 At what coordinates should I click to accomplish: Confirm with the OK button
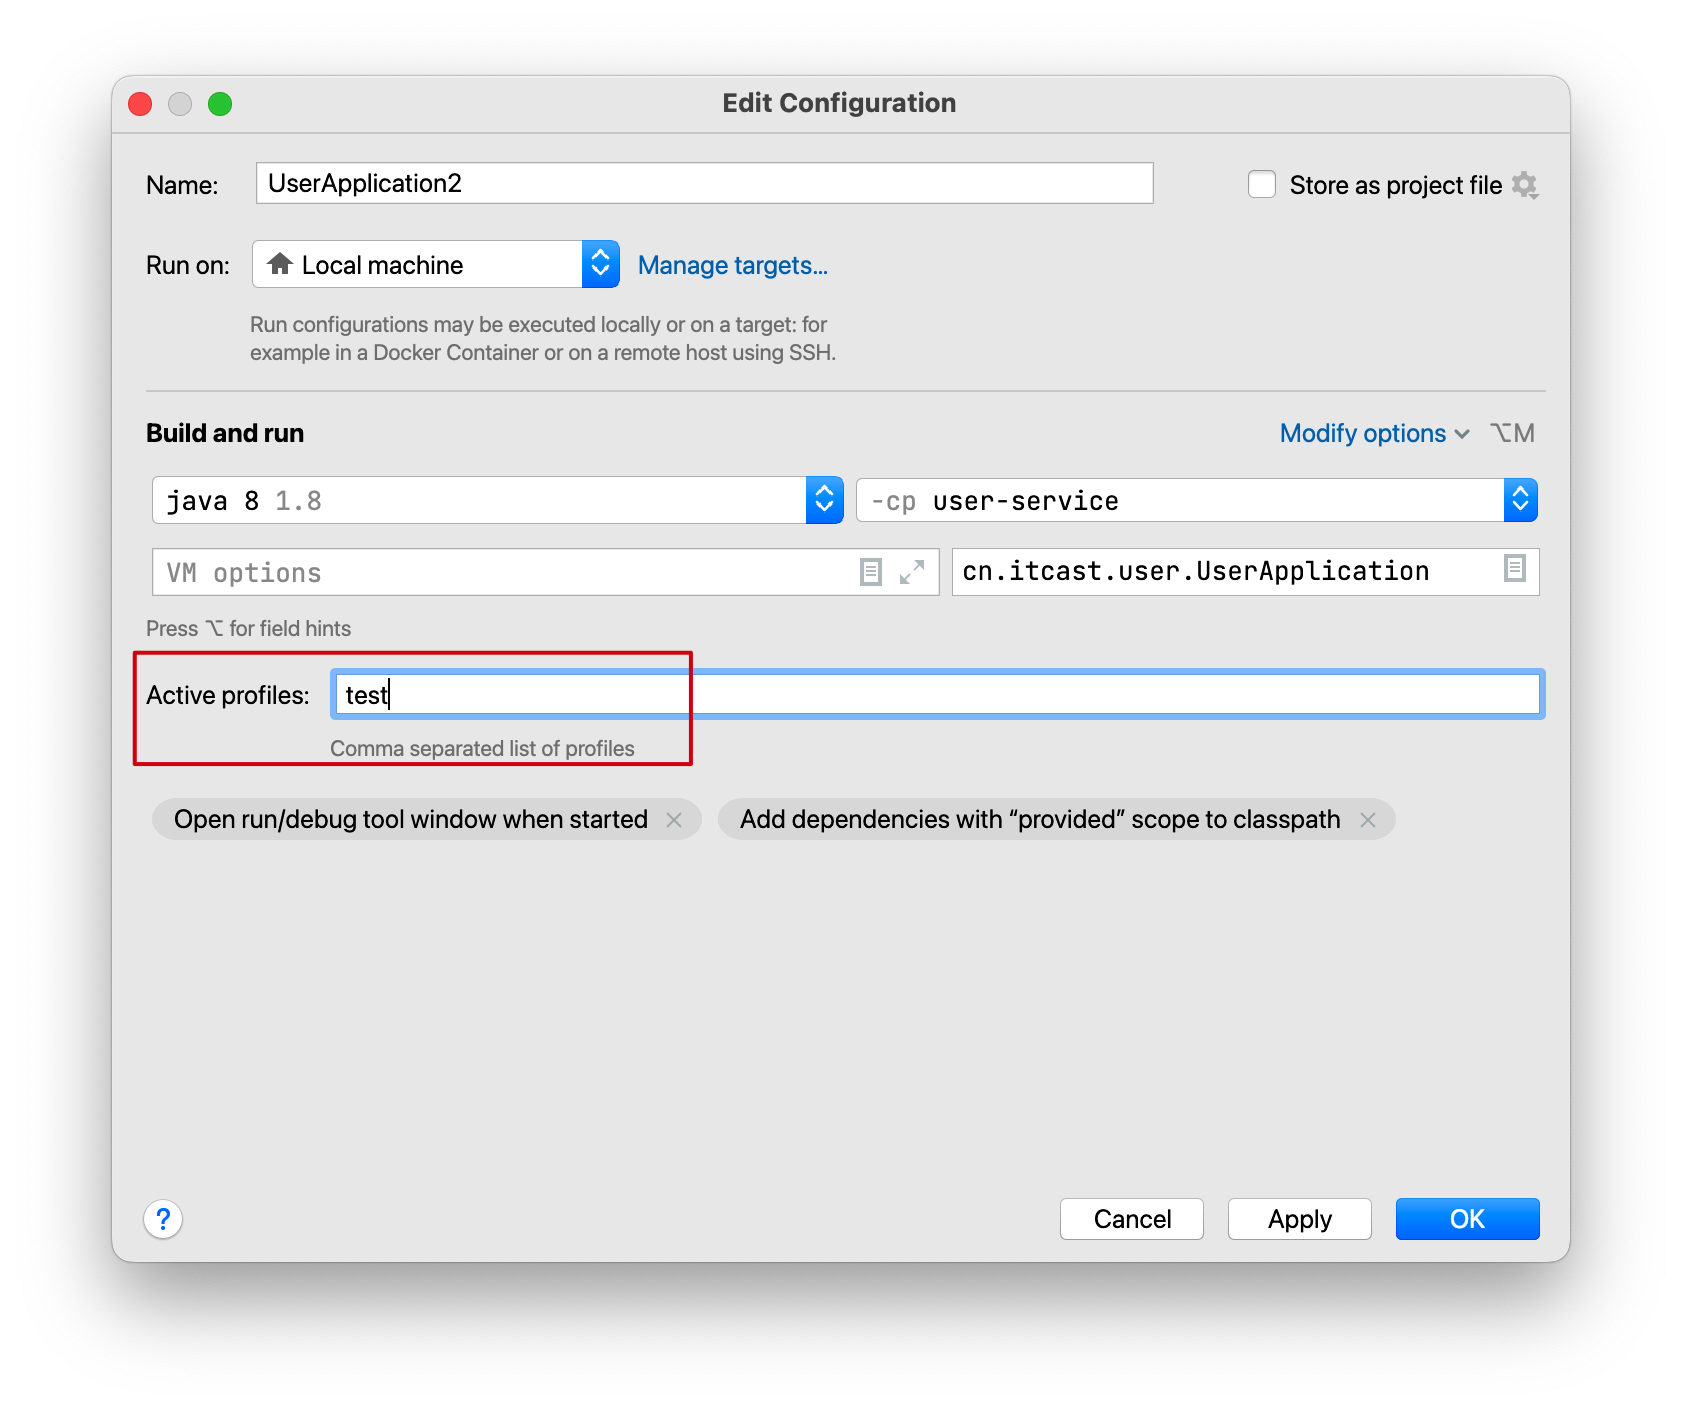point(1468,1219)
